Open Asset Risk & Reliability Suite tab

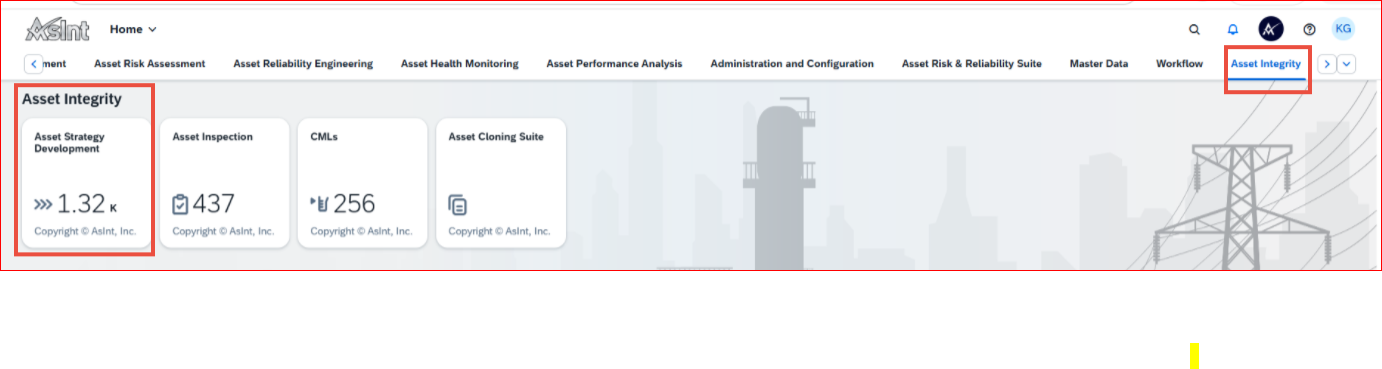(x=971, y=64)
